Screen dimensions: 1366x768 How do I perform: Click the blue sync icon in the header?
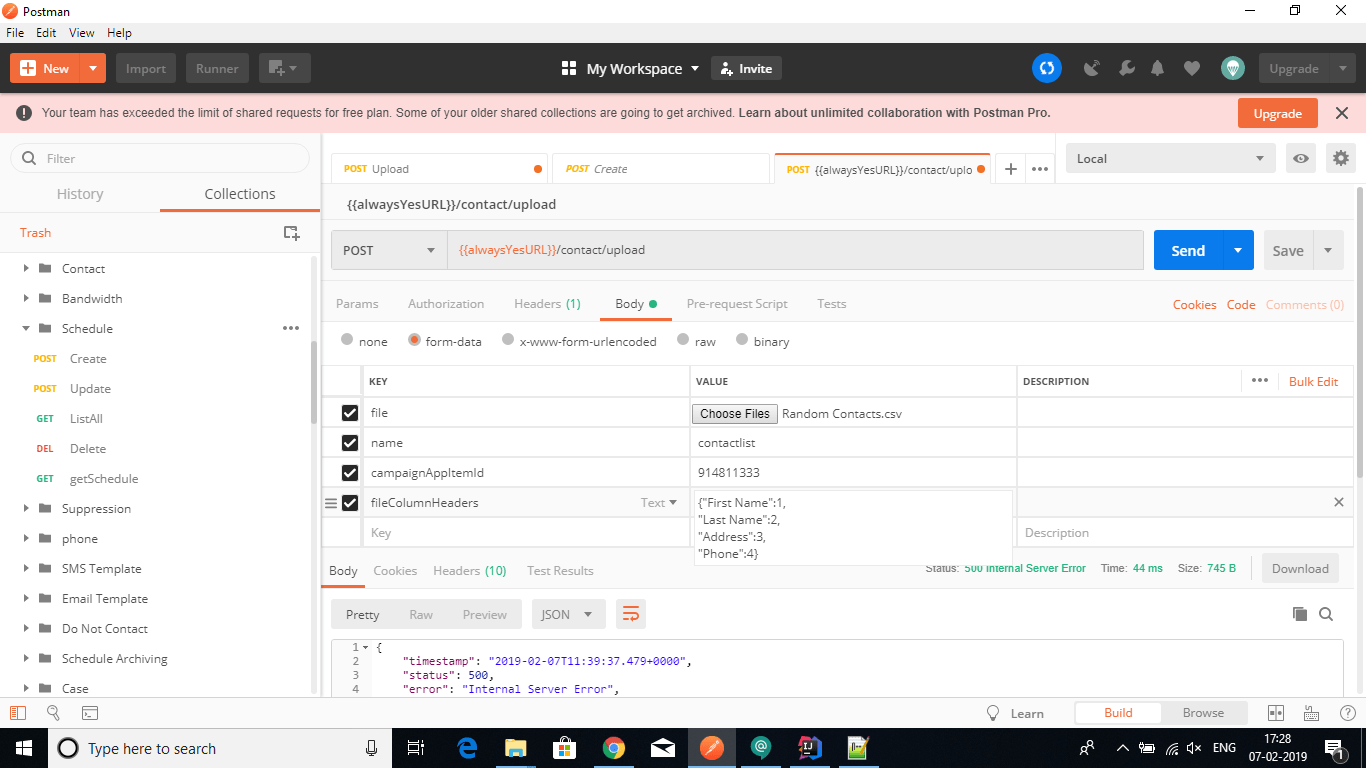tap(1046, 68)
